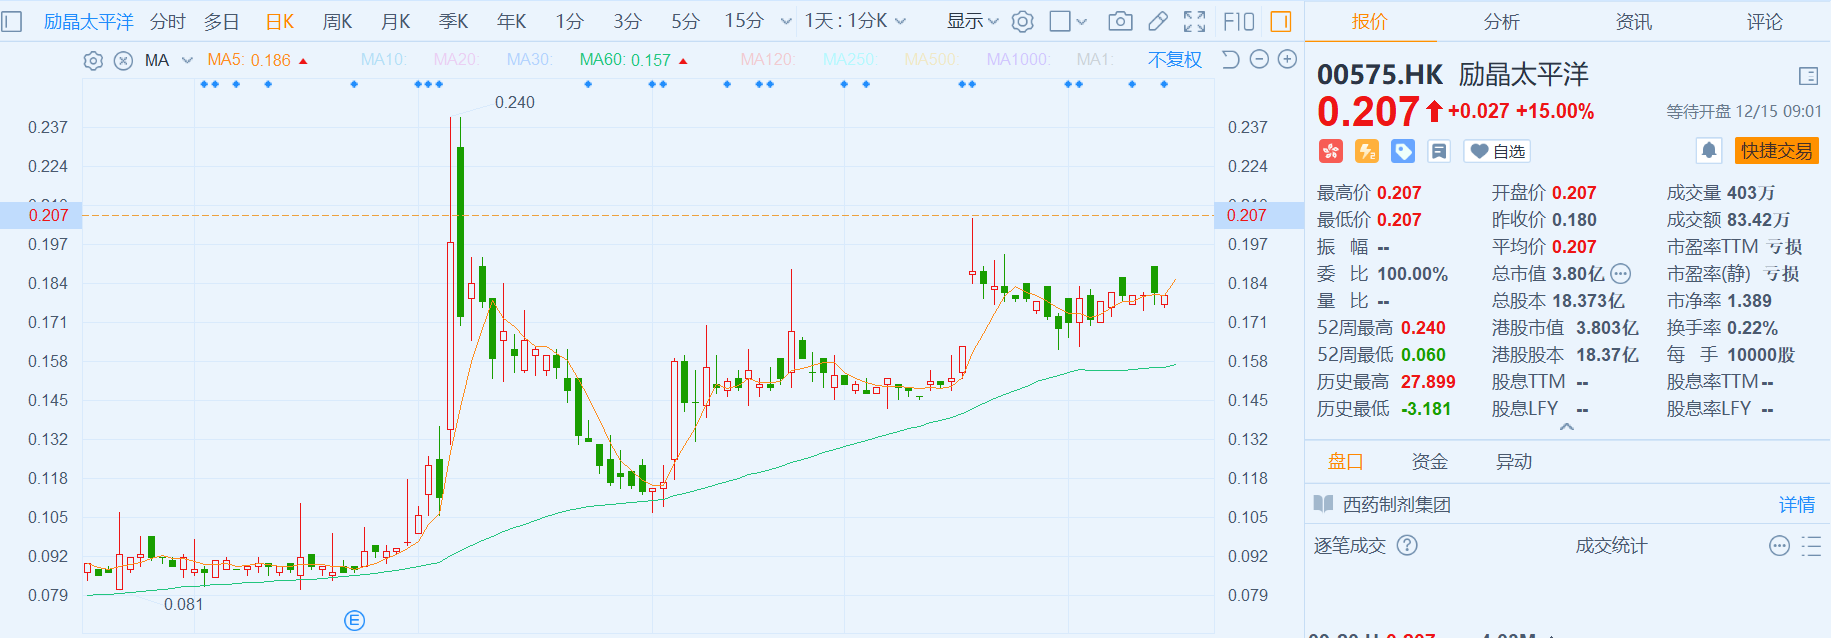Expand more minute intervals dropdown after 15分
This screenshot has width=1831, height=638.
pyautogui.click(x=786, y=21)
